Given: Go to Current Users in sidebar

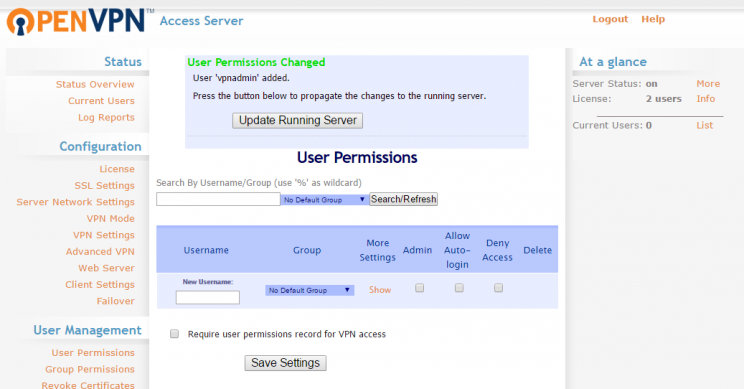Looking at the screenshot, I should [101, 101].
